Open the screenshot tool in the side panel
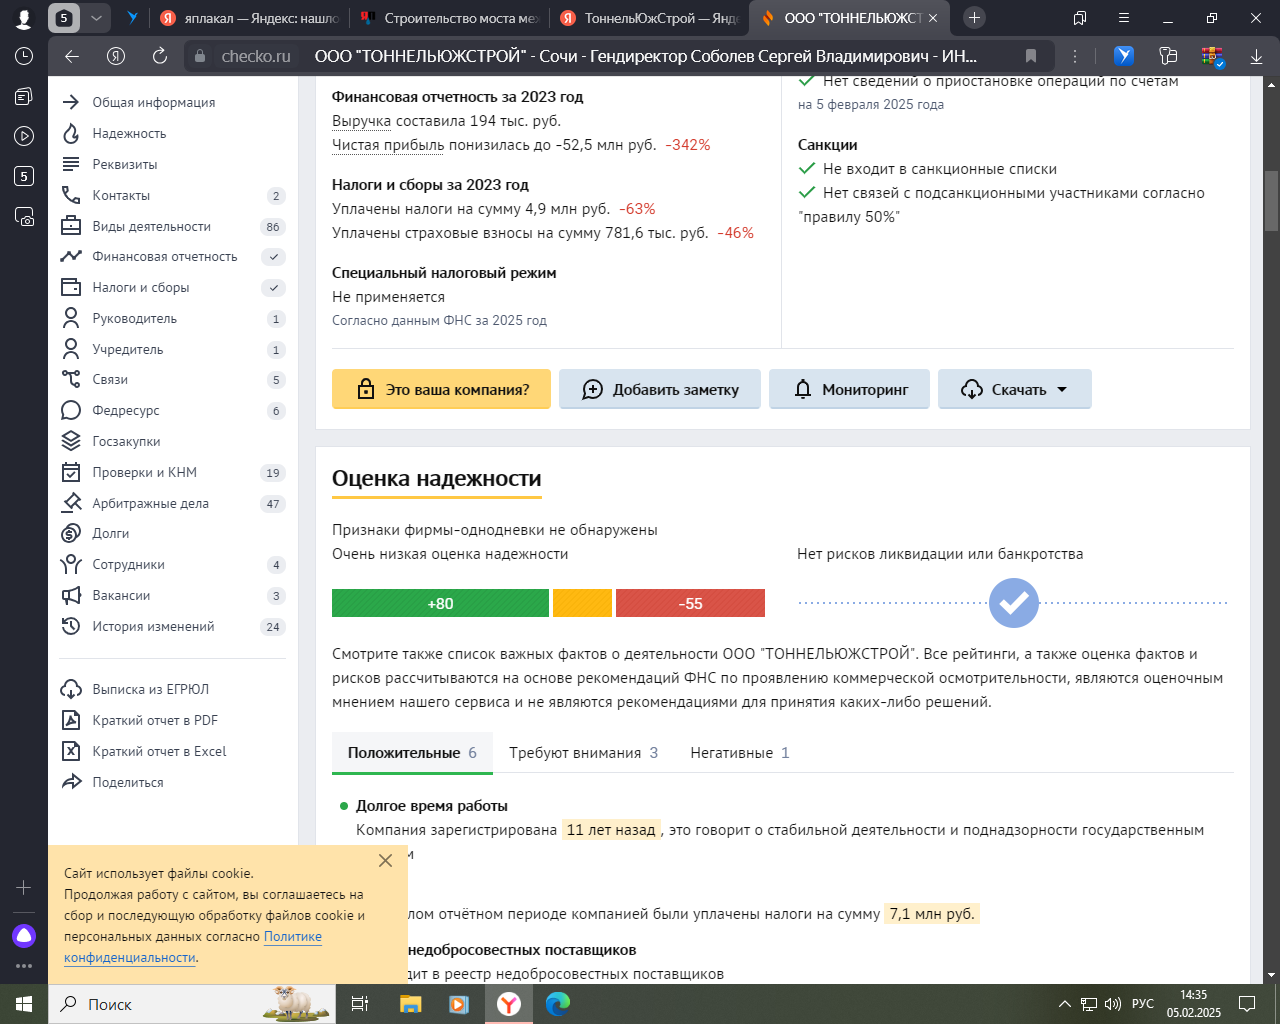 [24, 216]
